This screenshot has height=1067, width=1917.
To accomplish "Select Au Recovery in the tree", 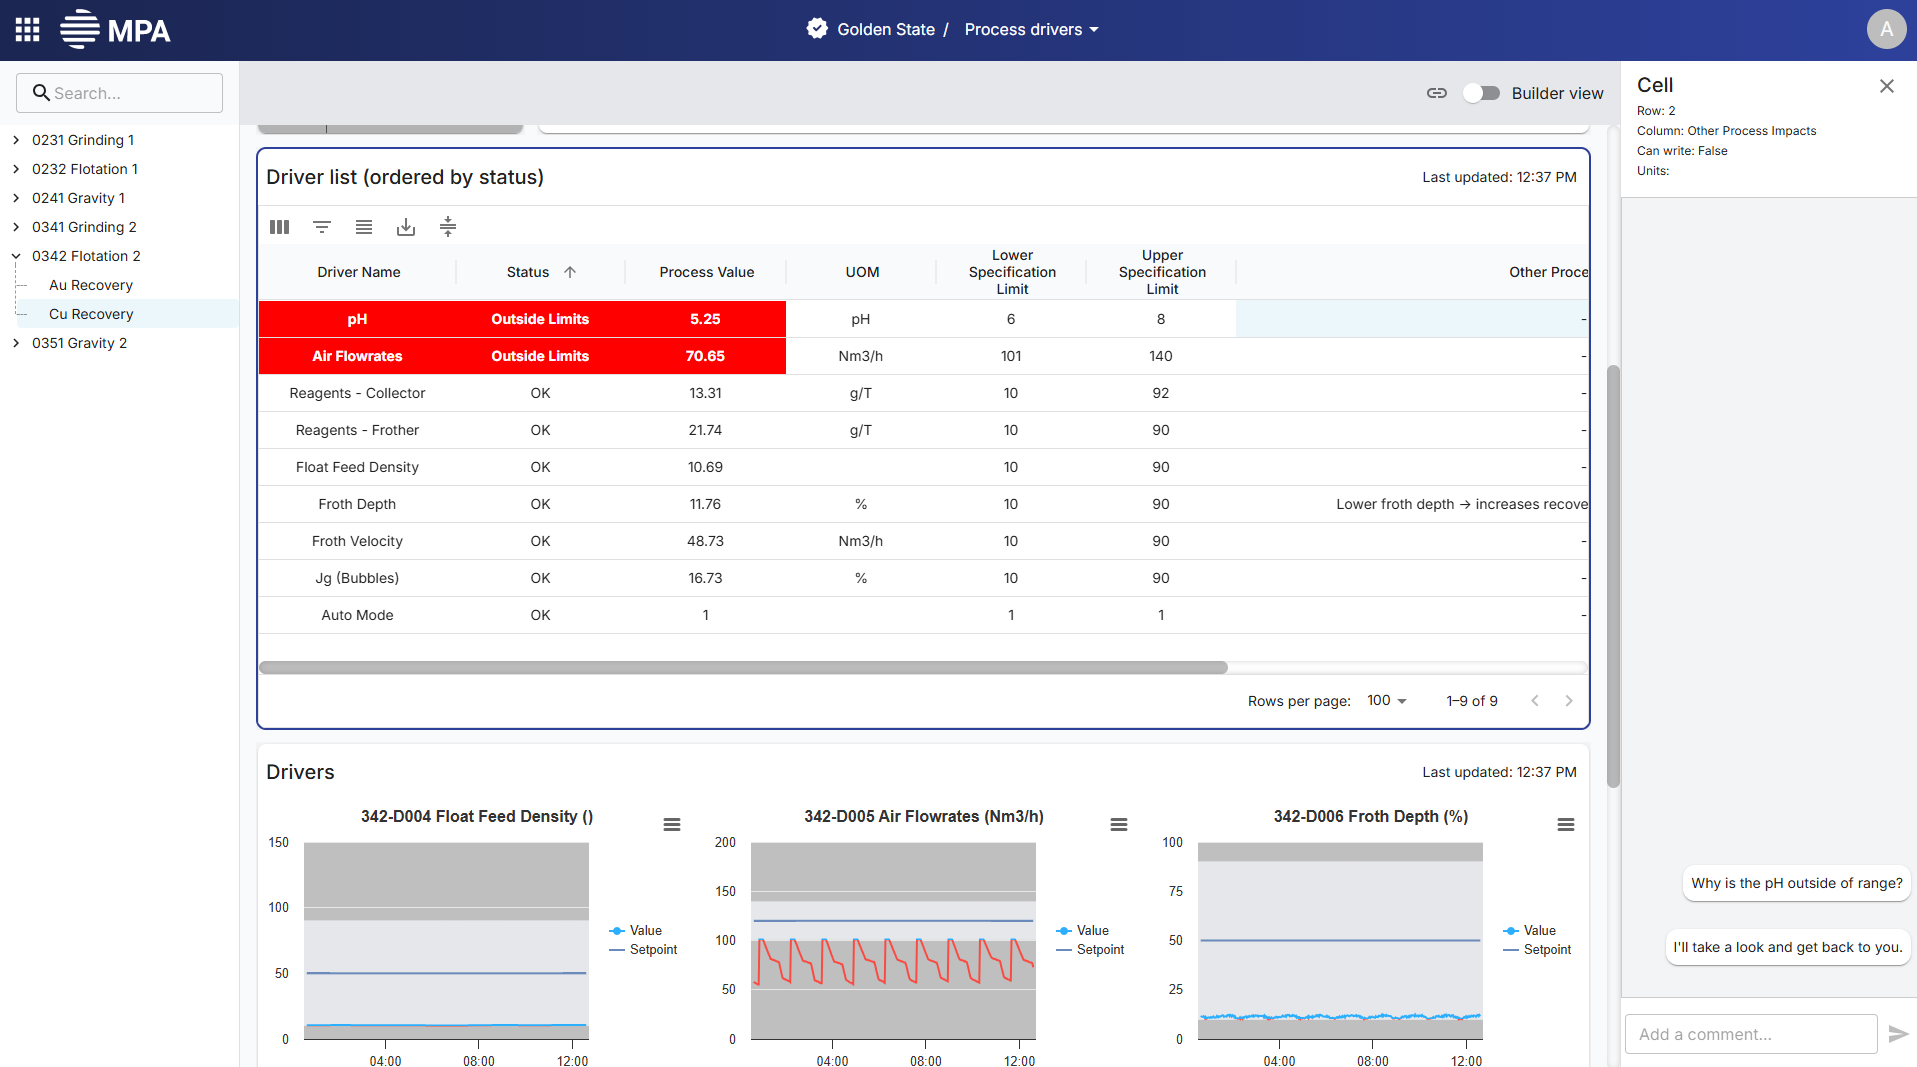I will 91,285.
